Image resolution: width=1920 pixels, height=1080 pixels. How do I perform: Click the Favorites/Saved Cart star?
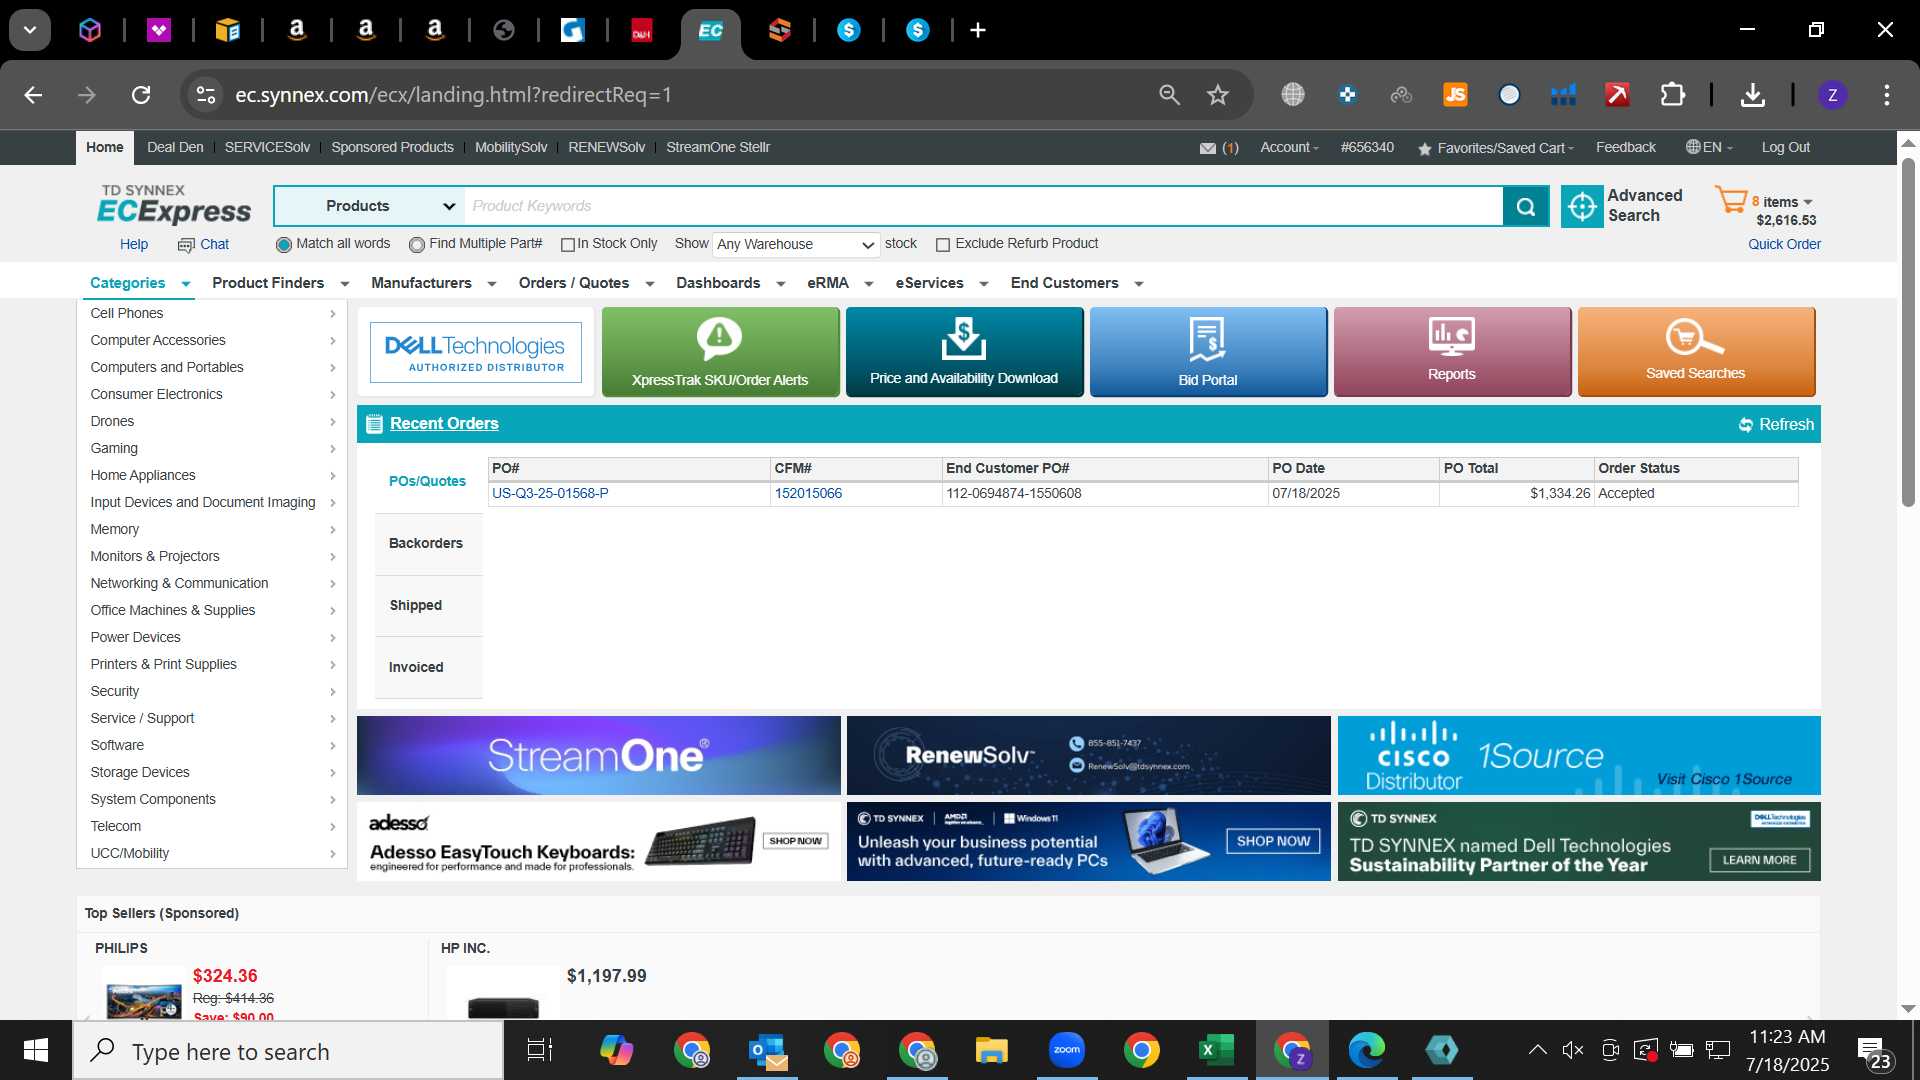point(1424,149)
